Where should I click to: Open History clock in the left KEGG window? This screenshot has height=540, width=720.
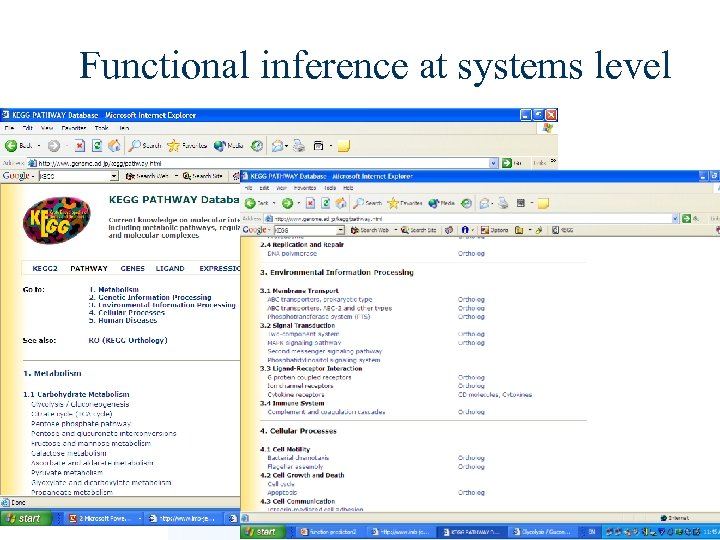pyautogui.click(x=257, y=146)
